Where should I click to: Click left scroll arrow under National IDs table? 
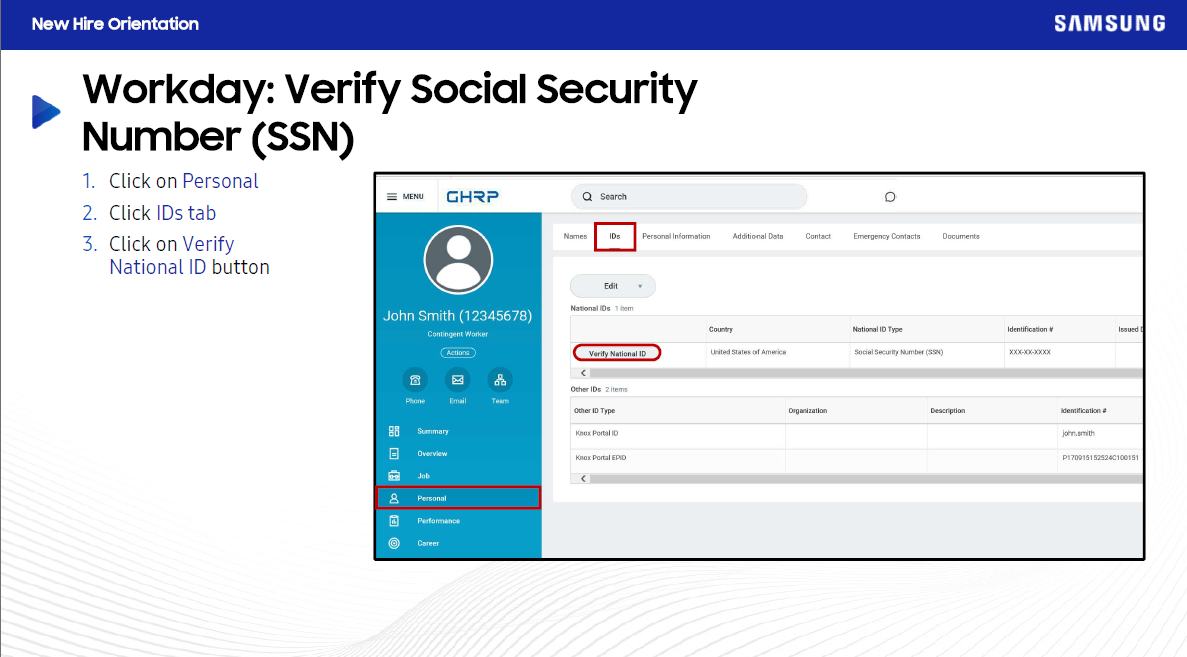tap(584, 373)
